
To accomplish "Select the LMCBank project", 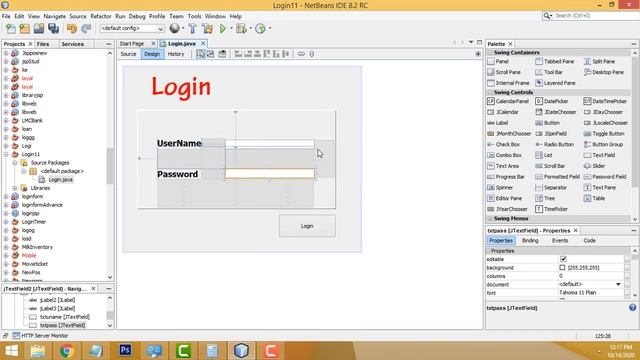I will click(32, 120).
